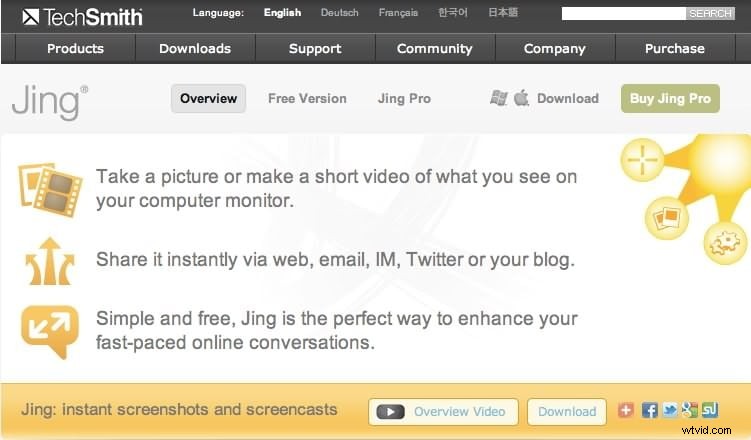Click the Jing logo
The image size is (751, 440).
click(x=50, y=102)
